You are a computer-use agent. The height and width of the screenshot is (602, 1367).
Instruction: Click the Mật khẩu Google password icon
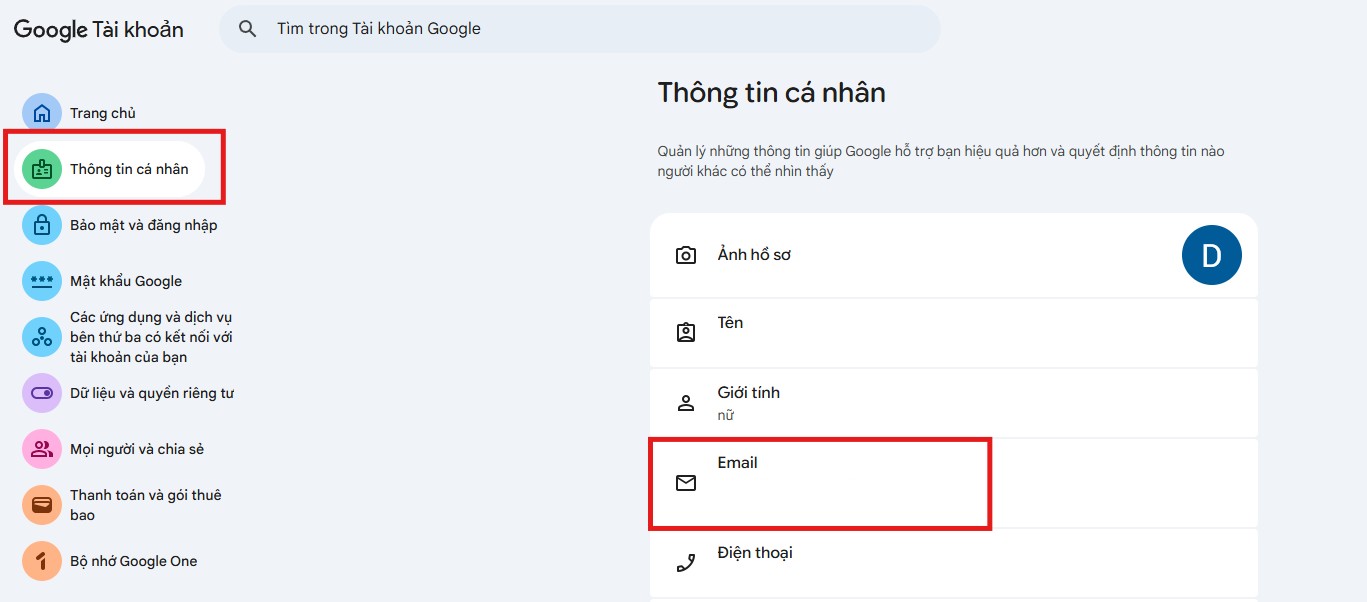click(x=42, y=281)
